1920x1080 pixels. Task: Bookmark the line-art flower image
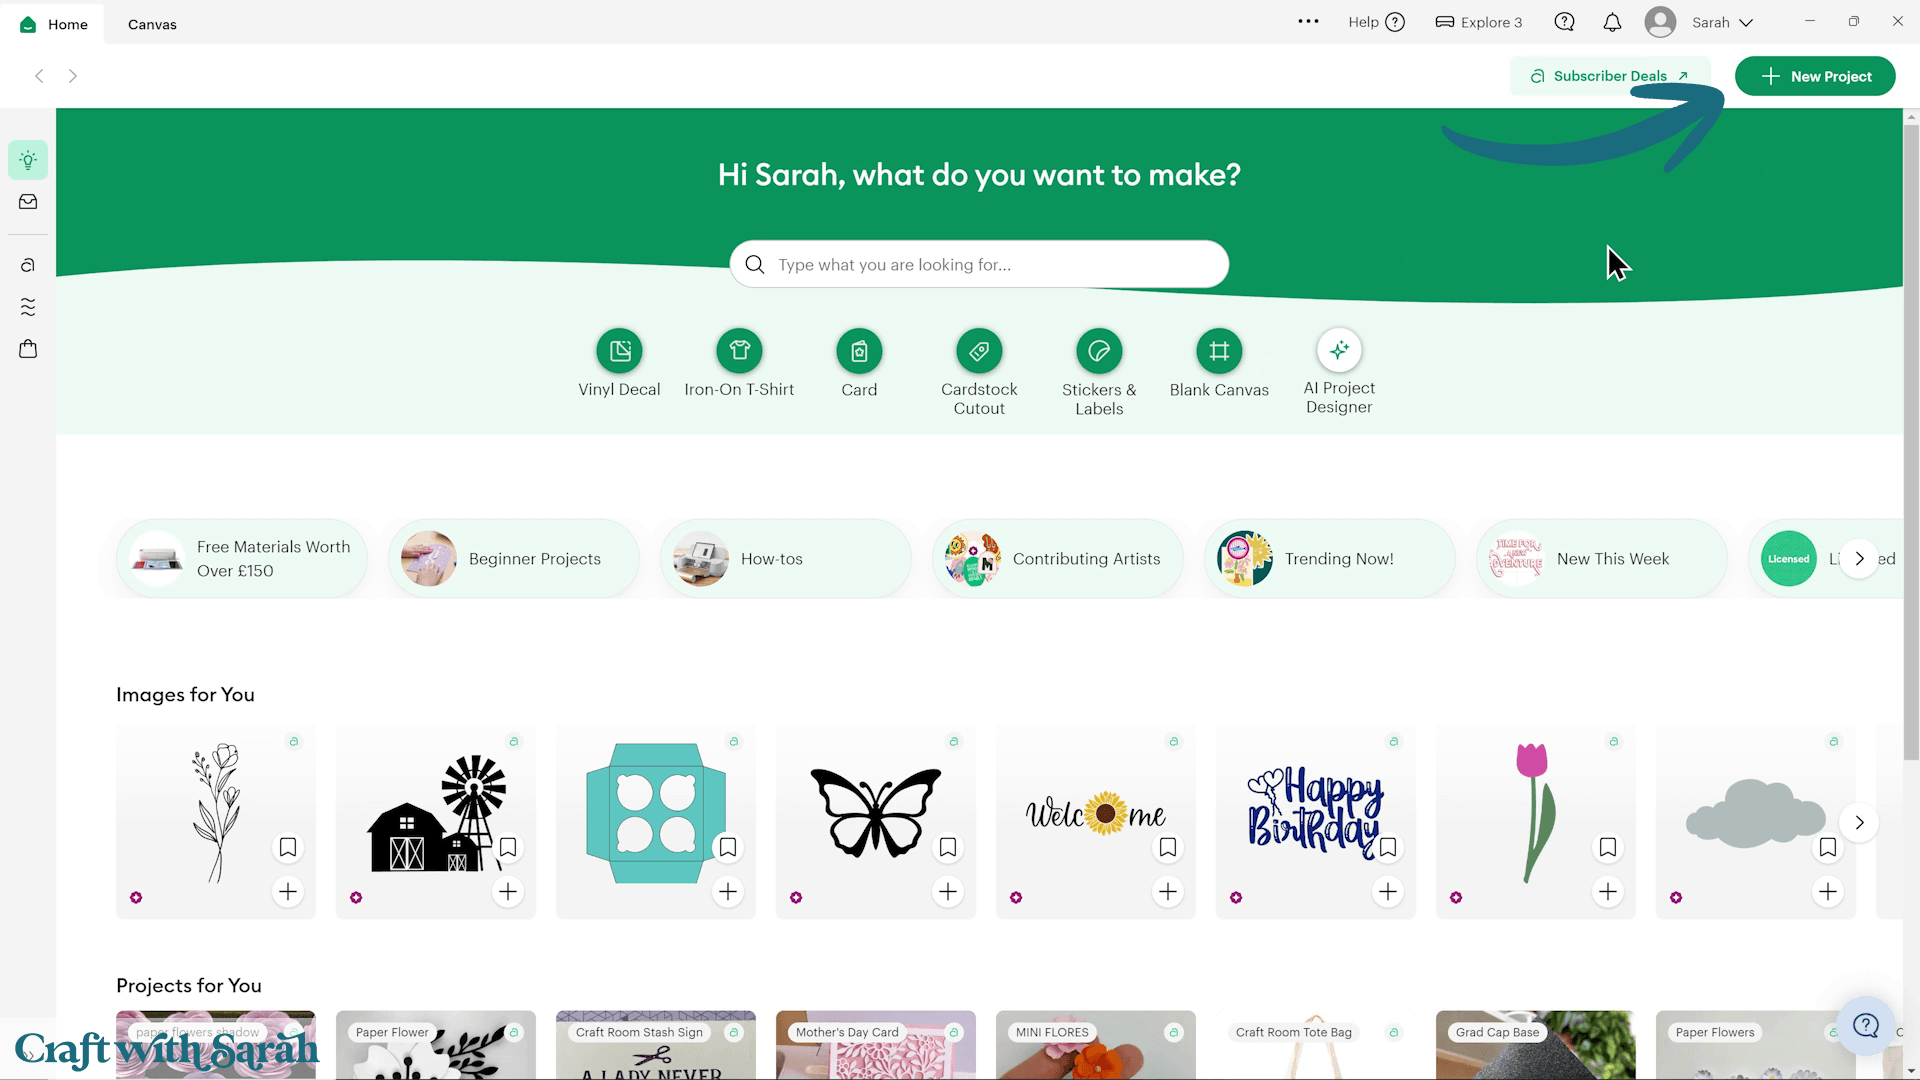coord(288,848)
